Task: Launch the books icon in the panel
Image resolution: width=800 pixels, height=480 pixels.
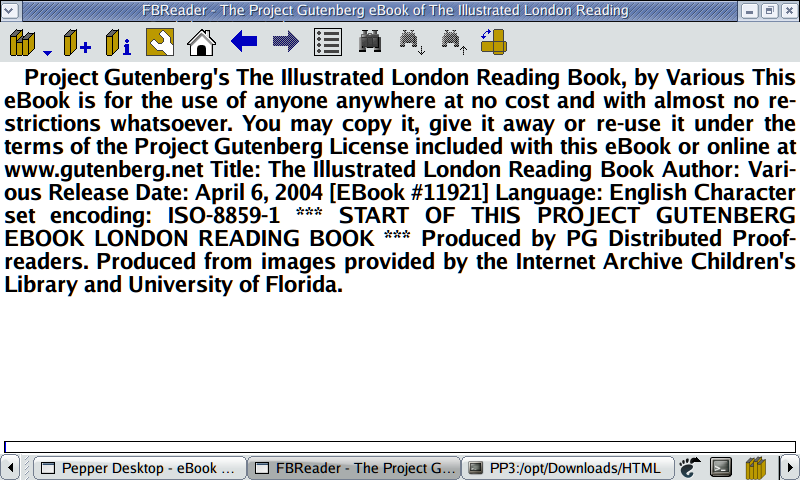Action: [756, 468]
